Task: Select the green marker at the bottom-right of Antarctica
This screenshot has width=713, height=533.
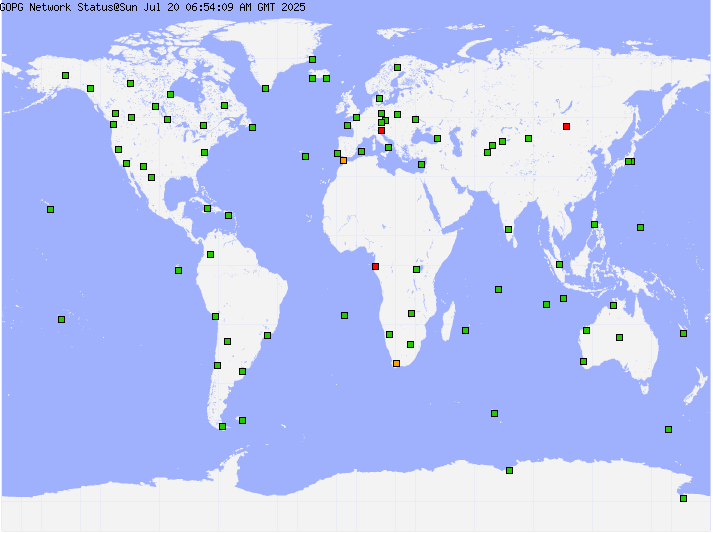Action: 683,498
